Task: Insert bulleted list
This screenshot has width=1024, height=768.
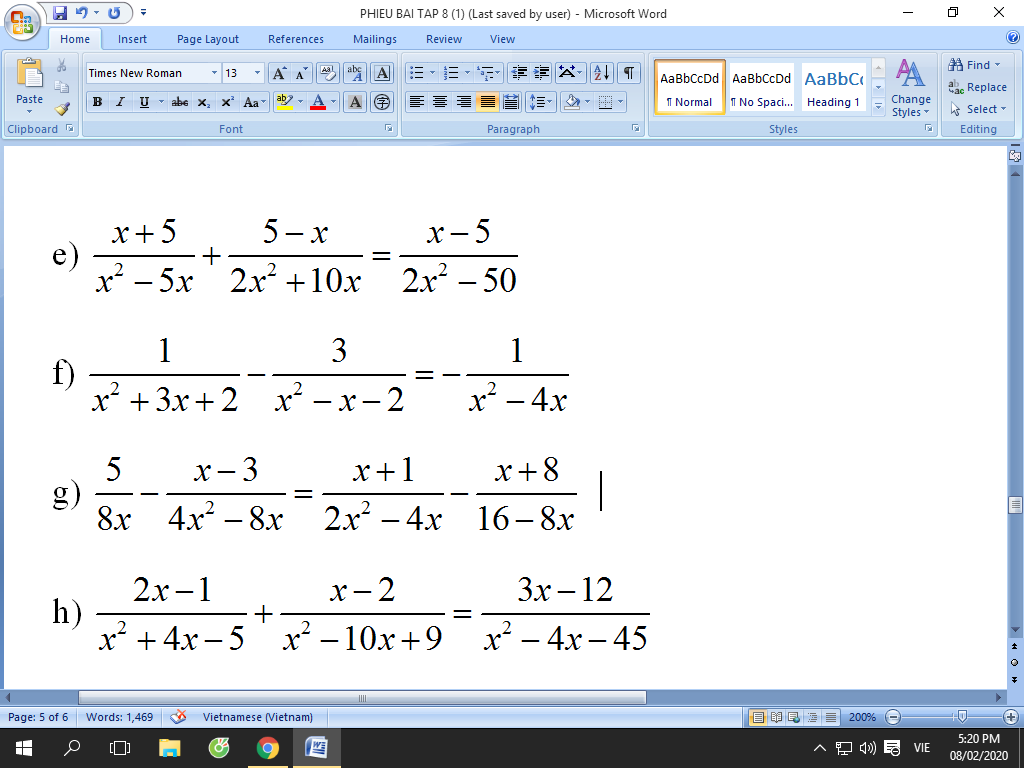Action: click(x=416, y=72)
